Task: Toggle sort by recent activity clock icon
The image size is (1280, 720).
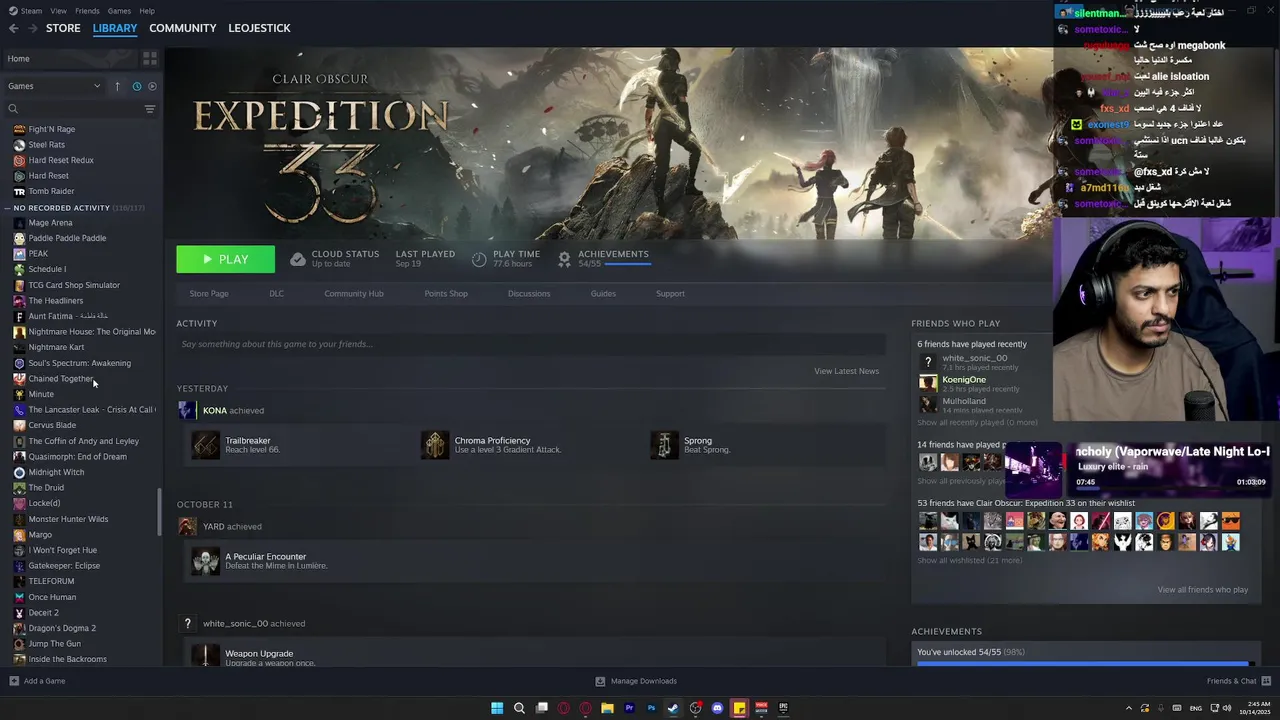Action: click(137, 86)
